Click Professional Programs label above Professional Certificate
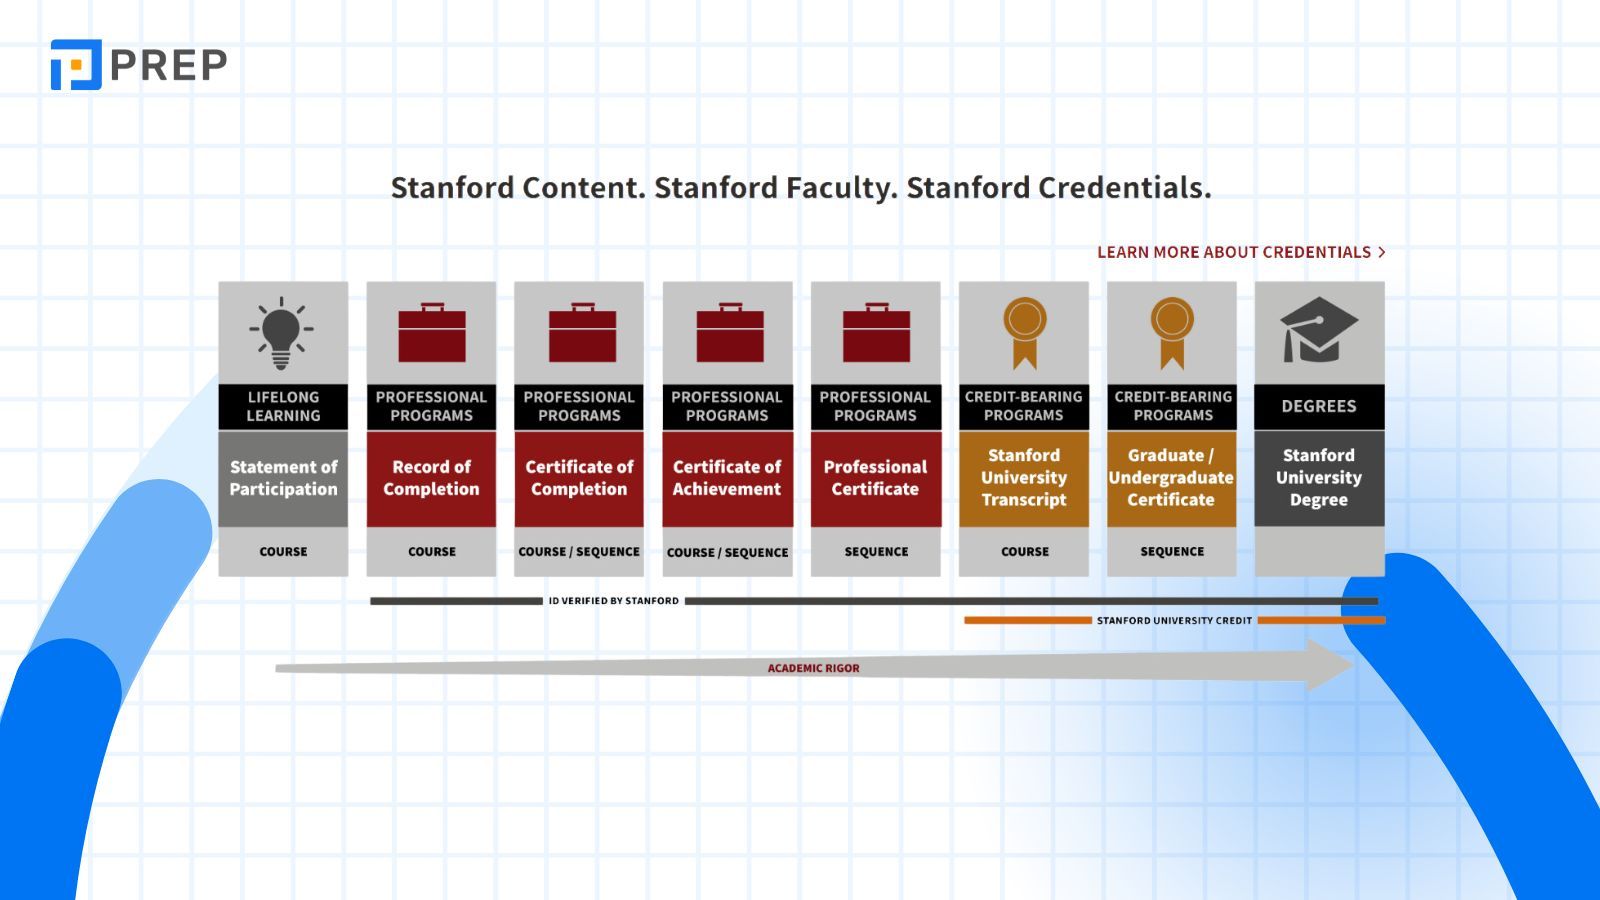 pos(875,406)
